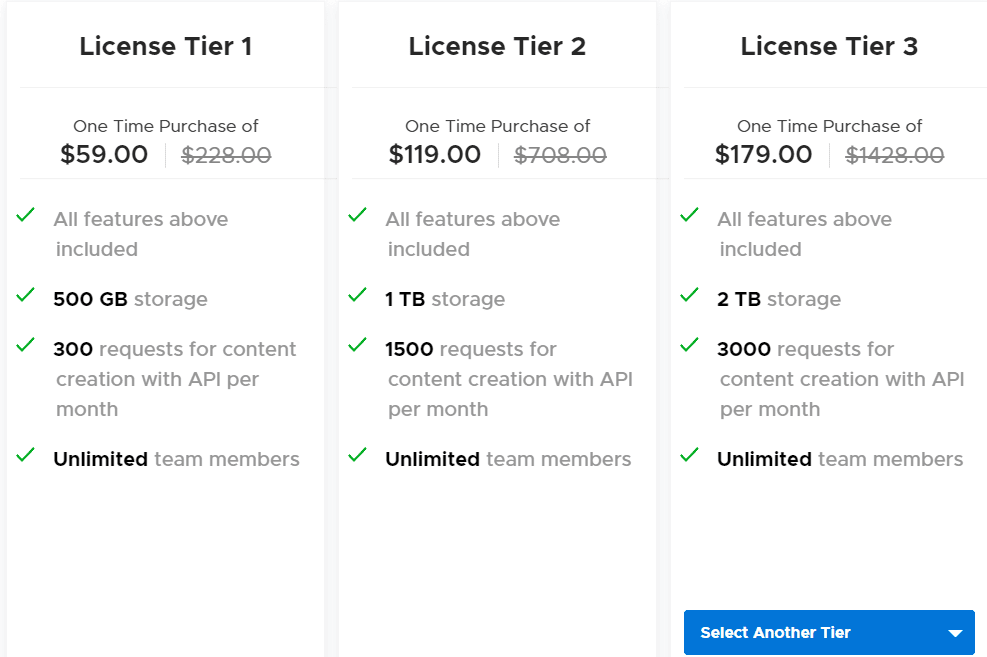
Task: Click the checkmark beside 2 TB storage
Action: pyautogui.click(x=689, y=296)
